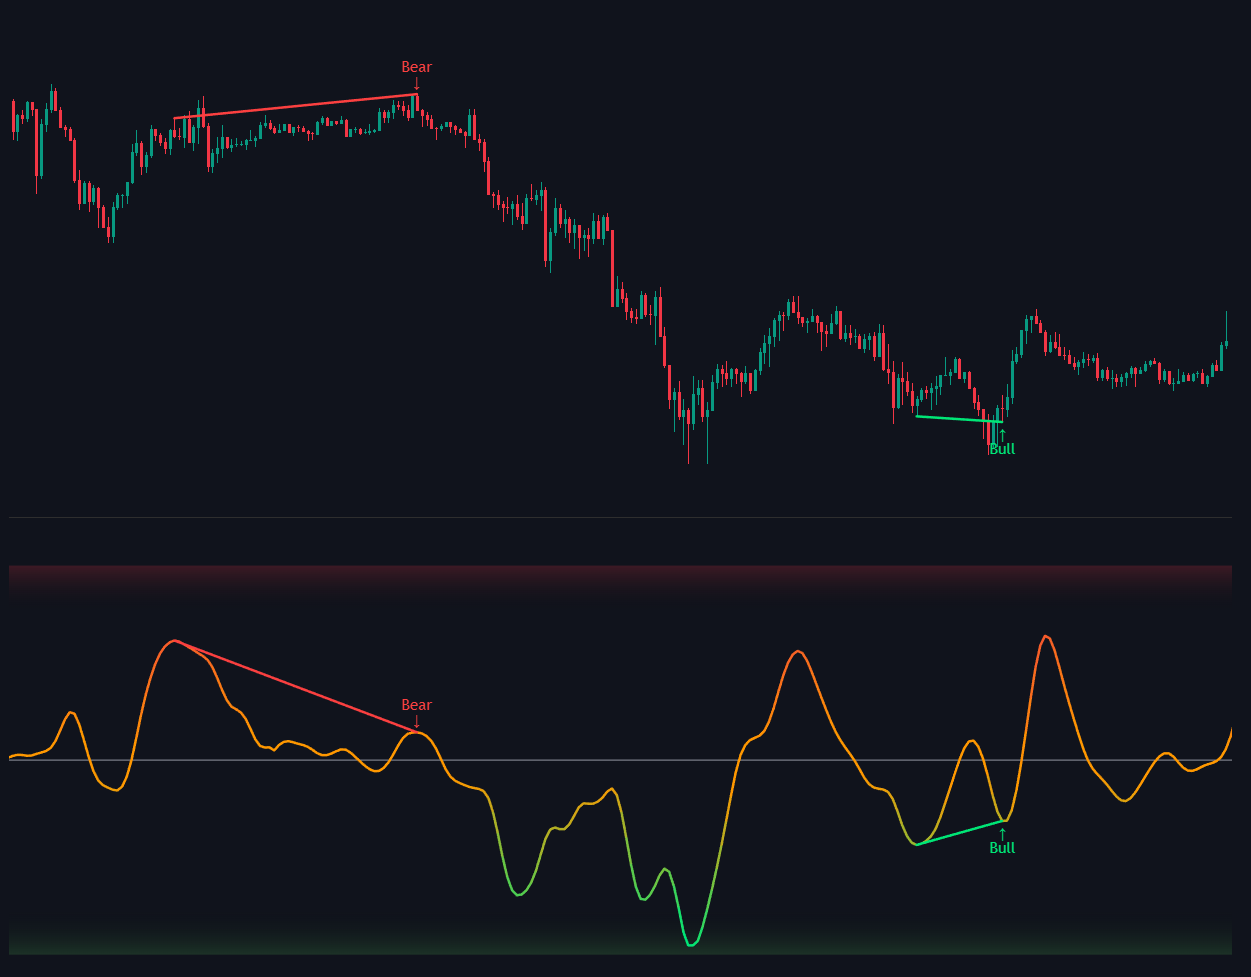This screenshot has width=1251, height=977.
Task: Select the Bull label in the oscillator
Action: coord(1002,848)
